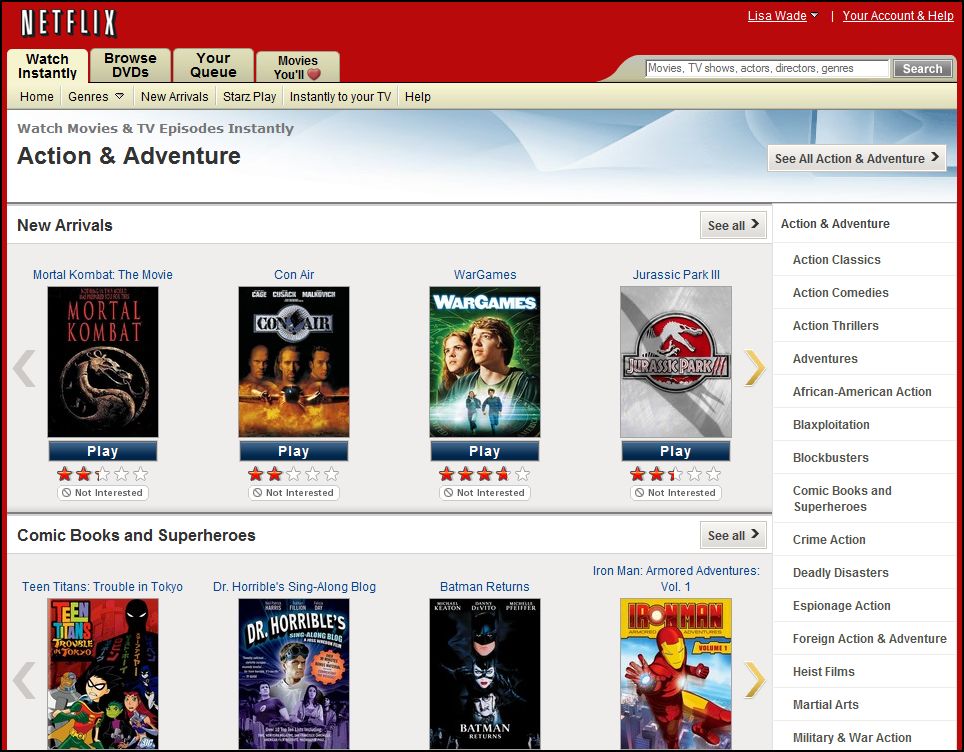Switch to the Browse DVDs tab
This screenshot has height=752, width=964.
(x=130, y=65)
